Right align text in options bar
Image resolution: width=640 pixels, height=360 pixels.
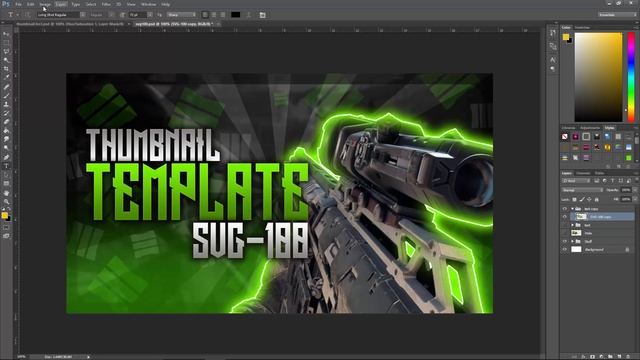pos(222,15)
